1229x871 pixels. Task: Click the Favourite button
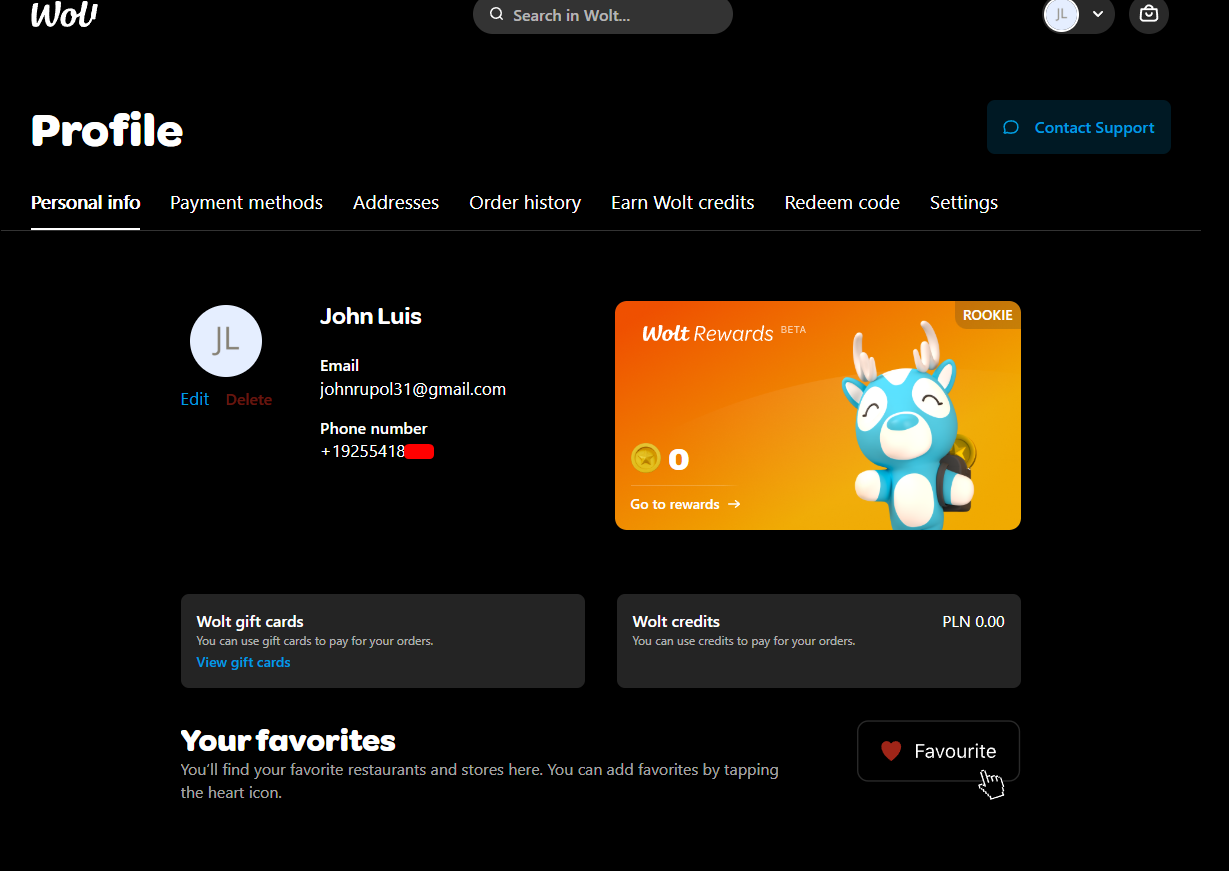coord(939,751)
